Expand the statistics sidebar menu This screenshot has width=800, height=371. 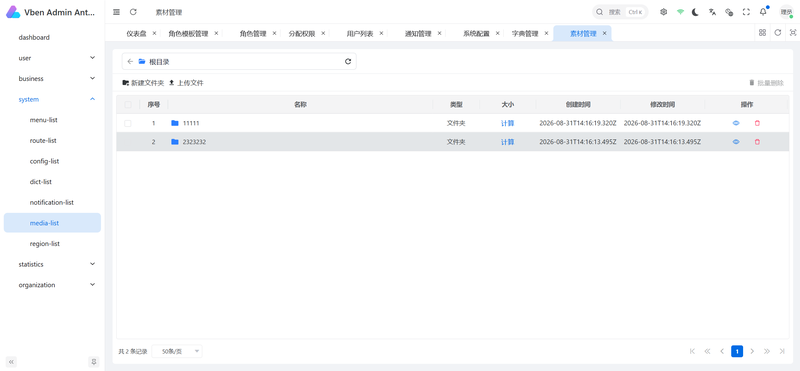pos(52,264)
